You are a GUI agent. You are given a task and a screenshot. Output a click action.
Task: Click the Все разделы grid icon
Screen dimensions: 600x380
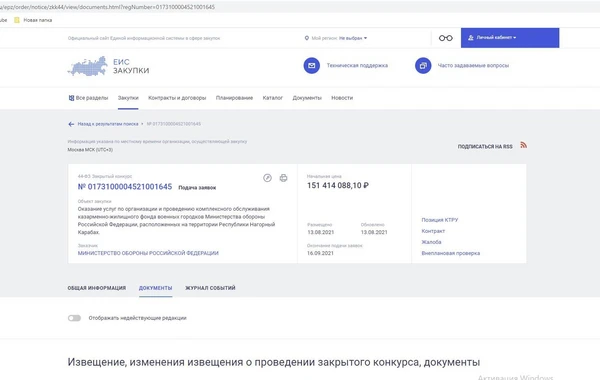click(x=71, y=98)
